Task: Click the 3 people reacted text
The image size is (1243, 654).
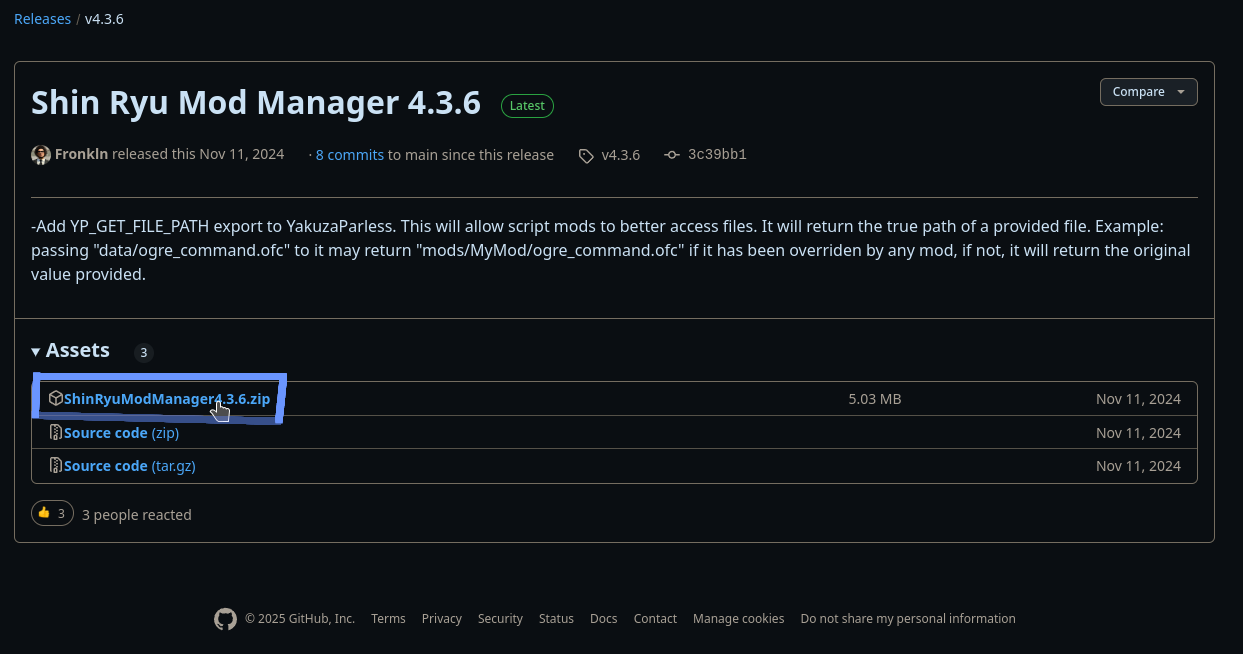Action: (x=137, y=515)
